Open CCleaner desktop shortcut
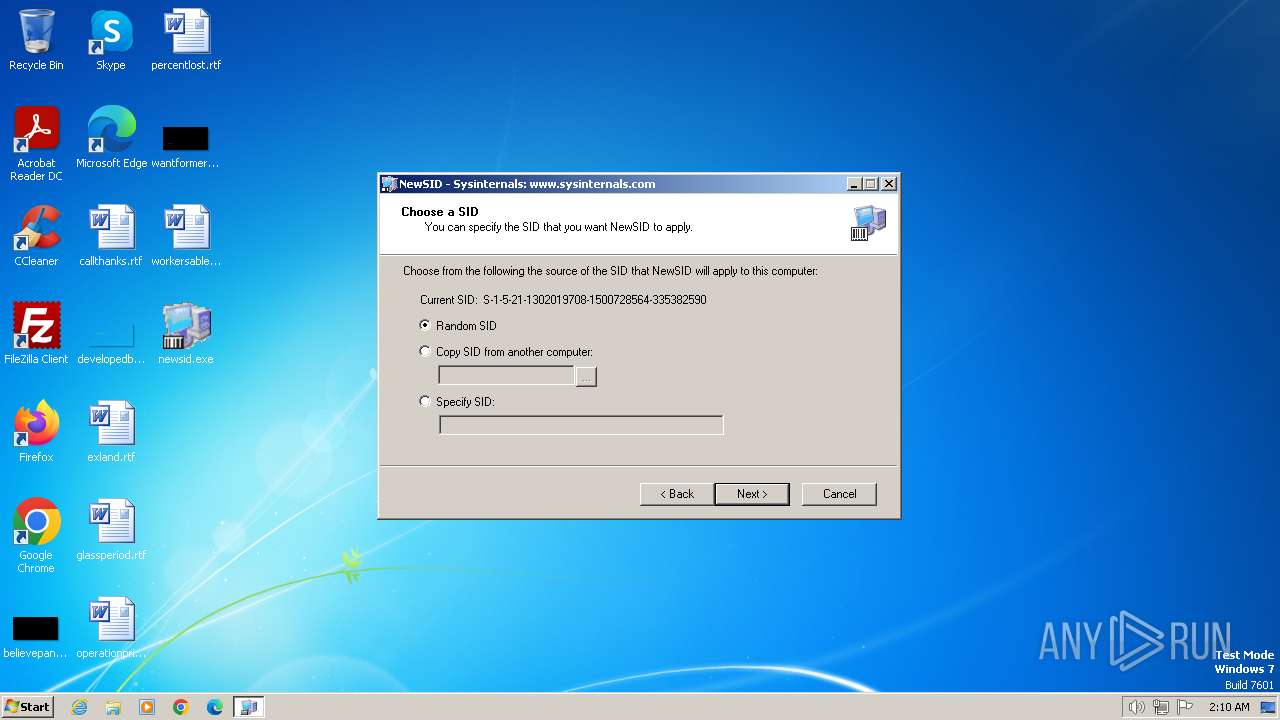 pos(36,236)
